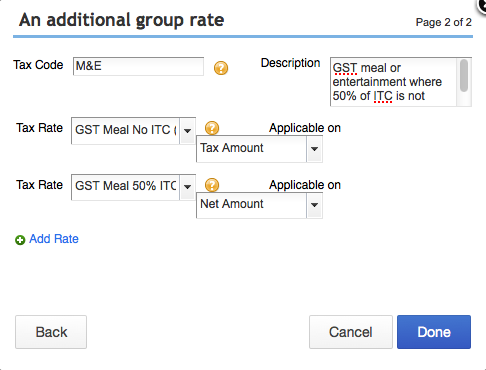Open the GST Meal No ITC dropdown arrow
The width and height of the screenshot is (486, 370).
tap(188, 131)
